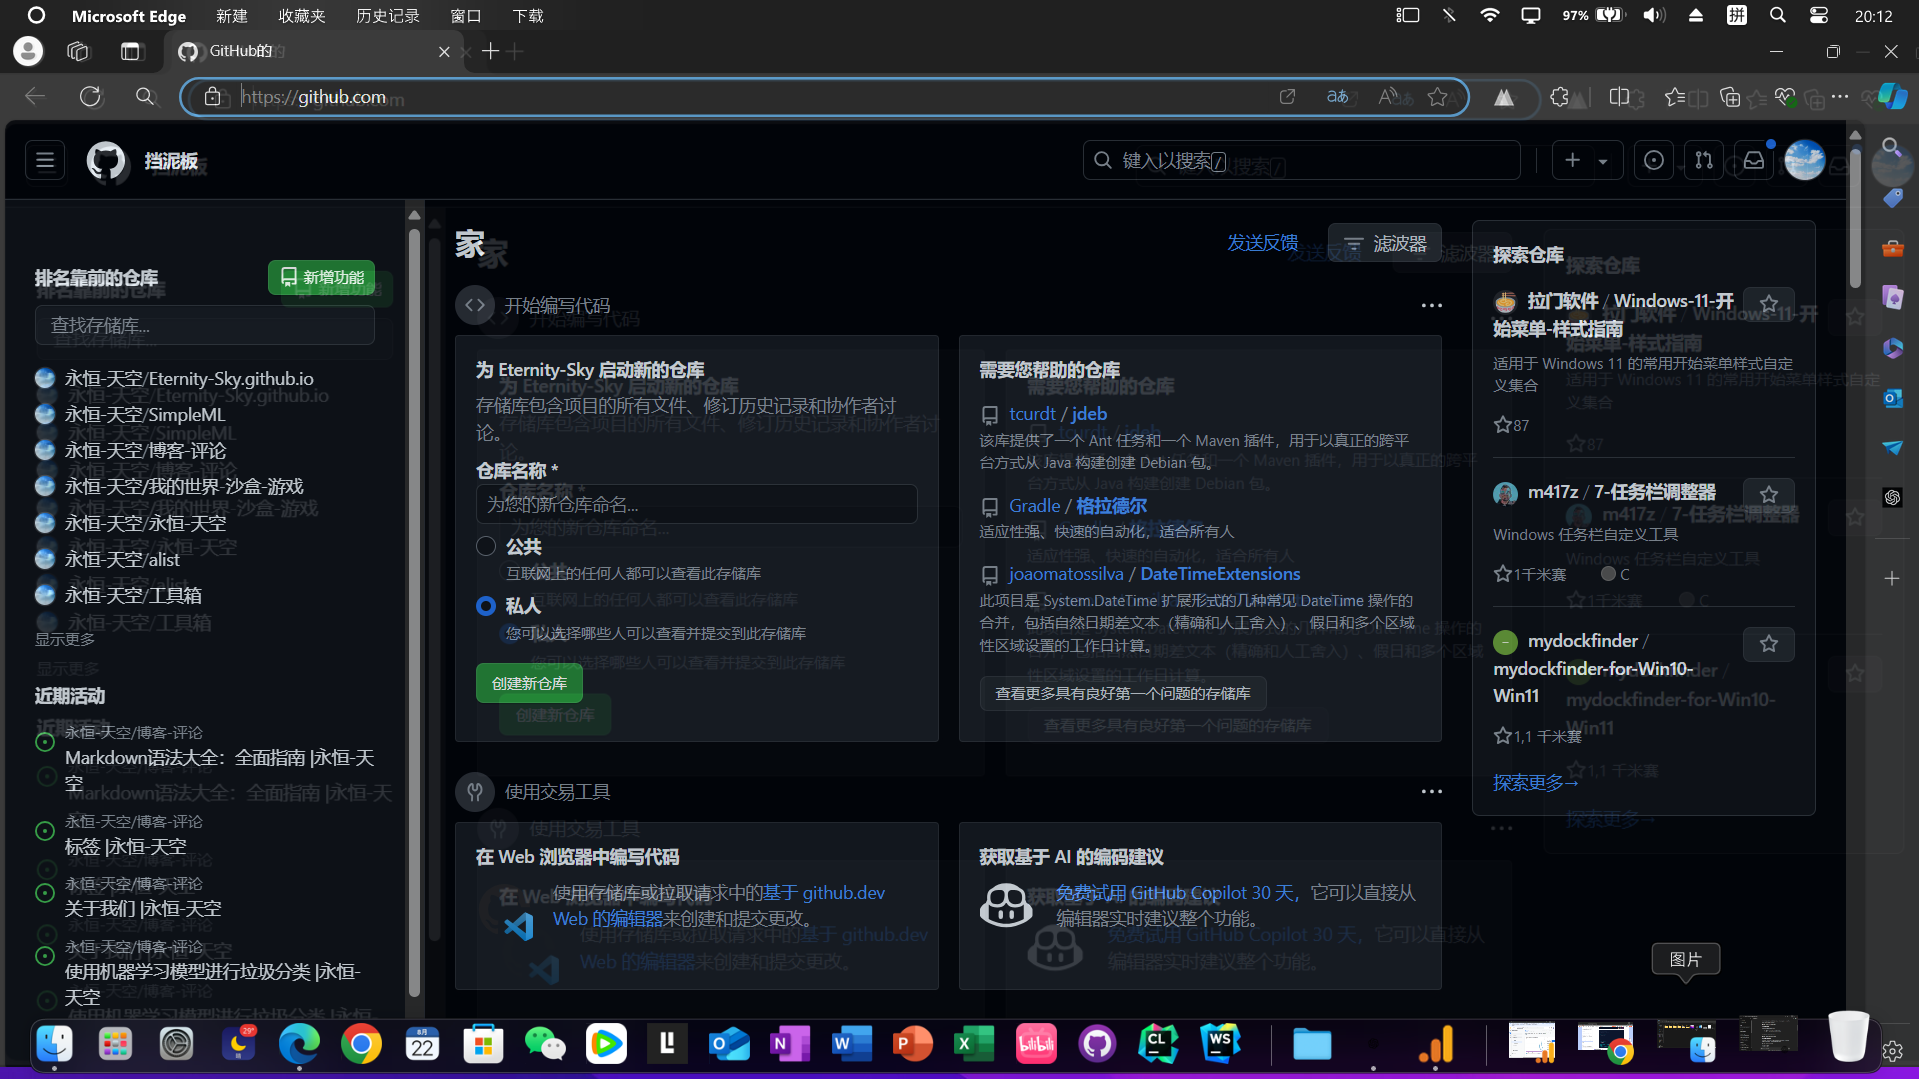This screenshot has width=1919, height=1079.
Task: Open a new browser tab with plus
Action: [x=490, y=51]
